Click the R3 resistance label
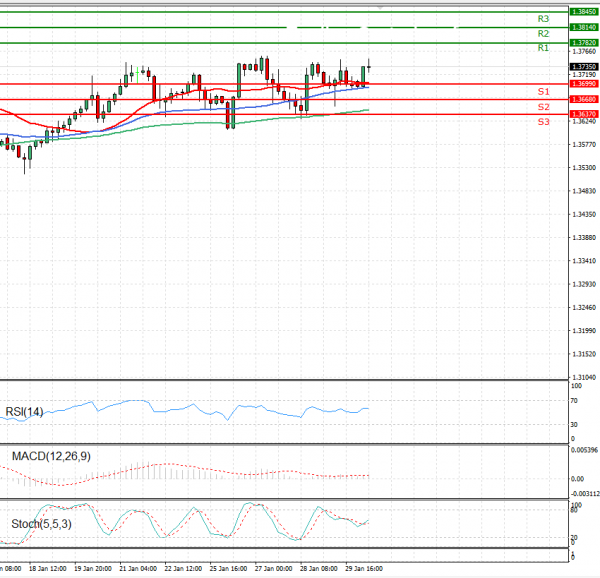 pyautogui.click(x=543, y=18)
